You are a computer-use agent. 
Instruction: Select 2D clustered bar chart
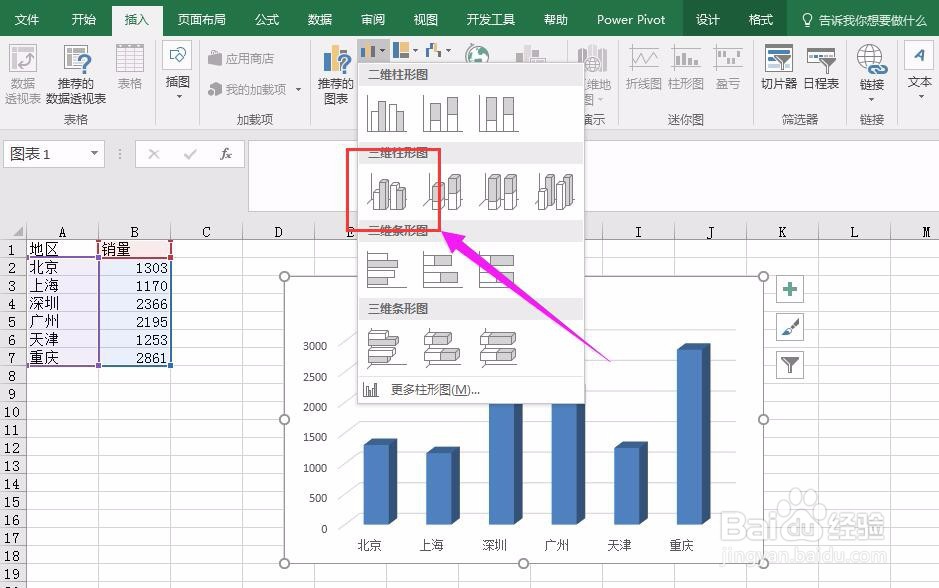pyautogui.click(x=386, y=269)
